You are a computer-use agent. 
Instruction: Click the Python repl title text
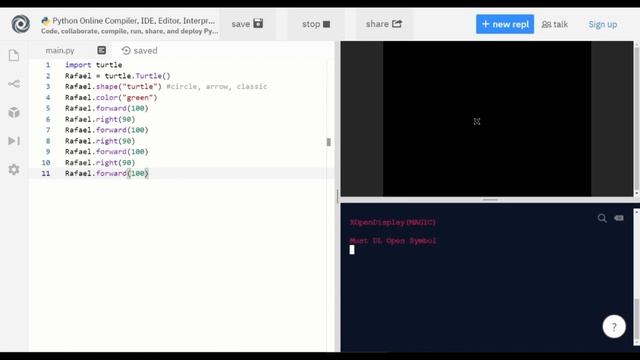[133, 21]
